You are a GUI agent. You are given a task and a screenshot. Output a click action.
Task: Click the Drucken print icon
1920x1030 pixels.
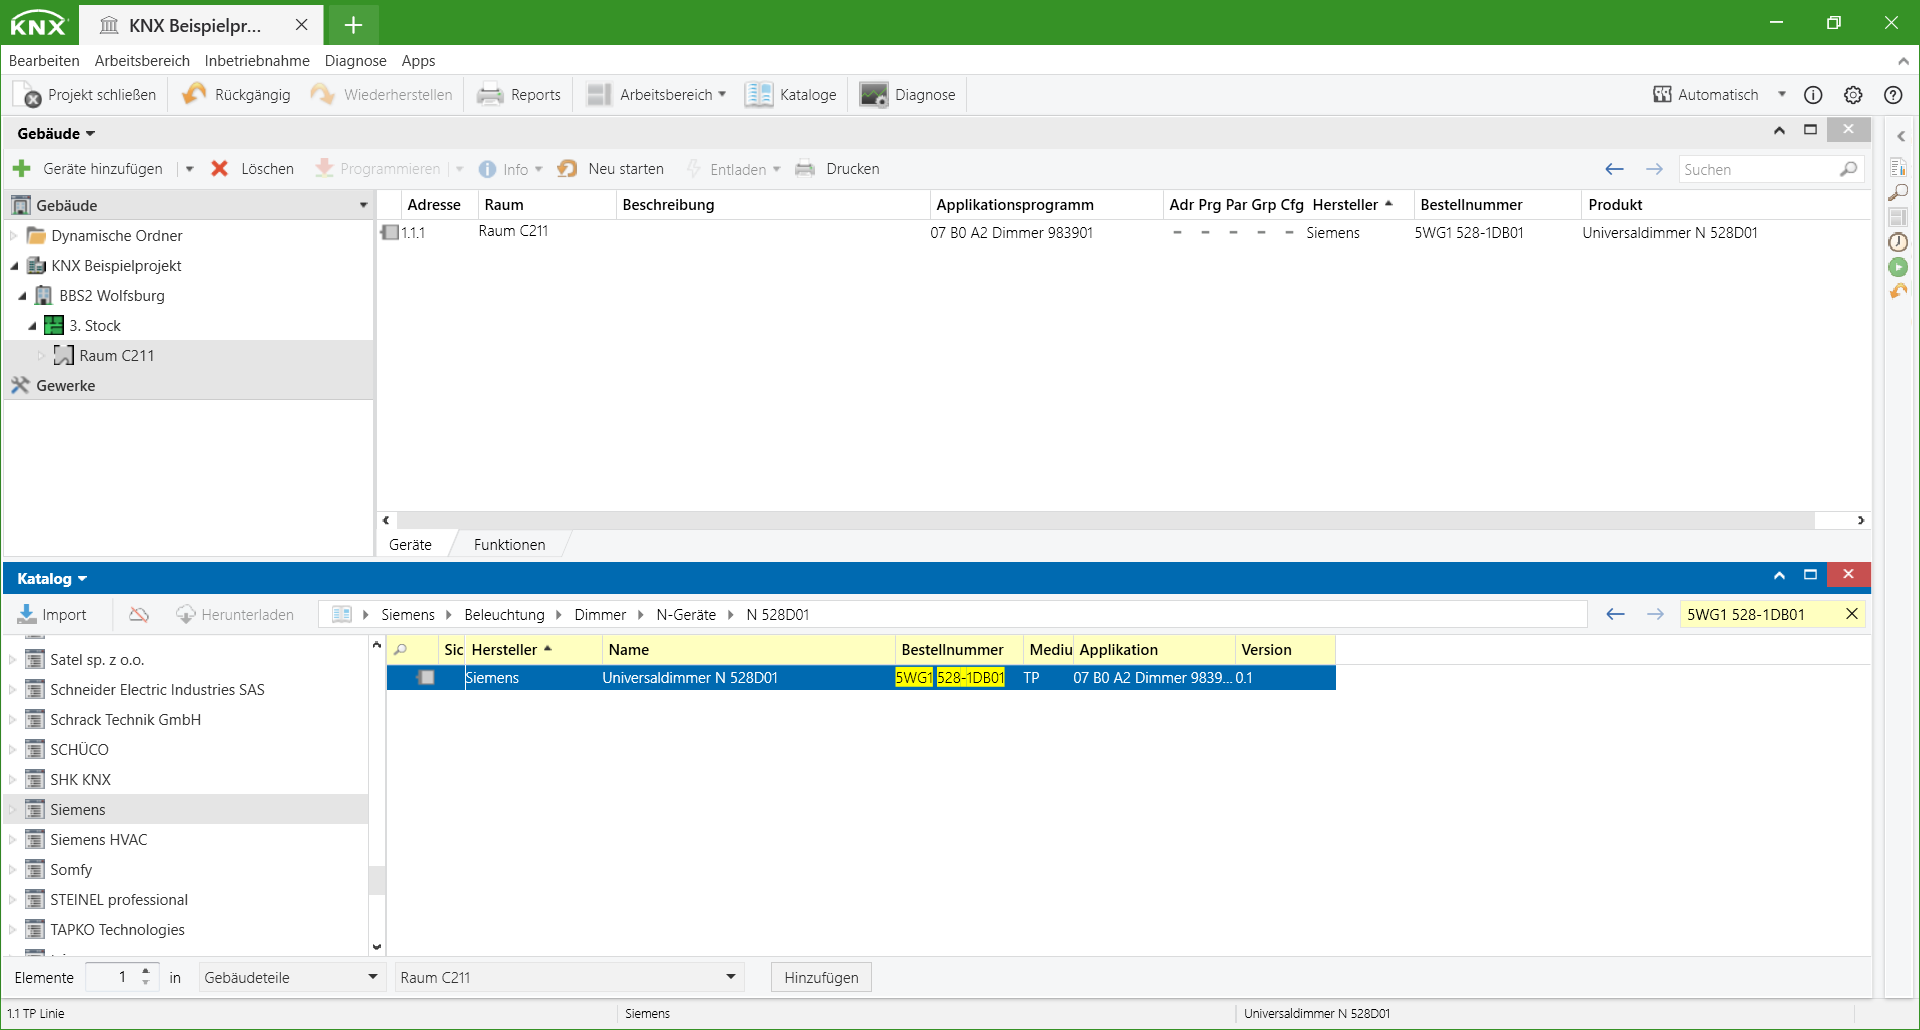[x=805, y=169]
